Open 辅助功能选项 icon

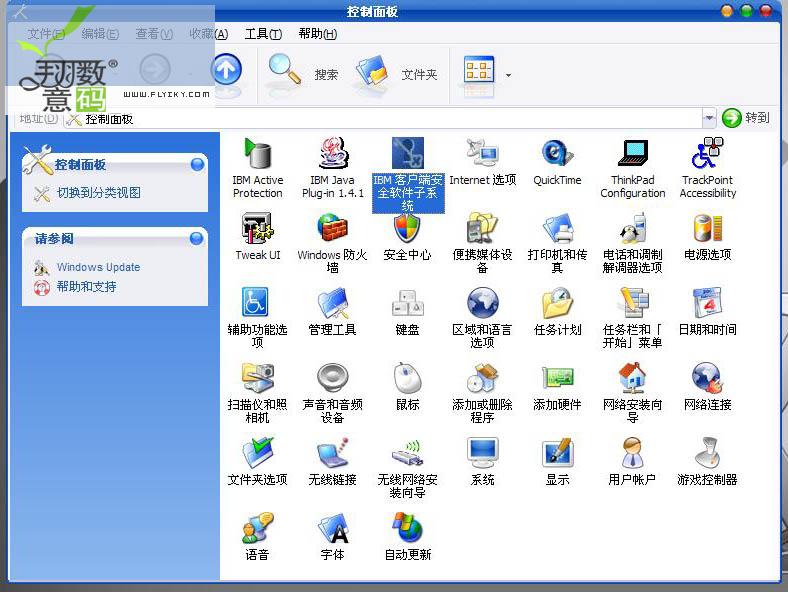pyautogui.click(x=255, y=302)
